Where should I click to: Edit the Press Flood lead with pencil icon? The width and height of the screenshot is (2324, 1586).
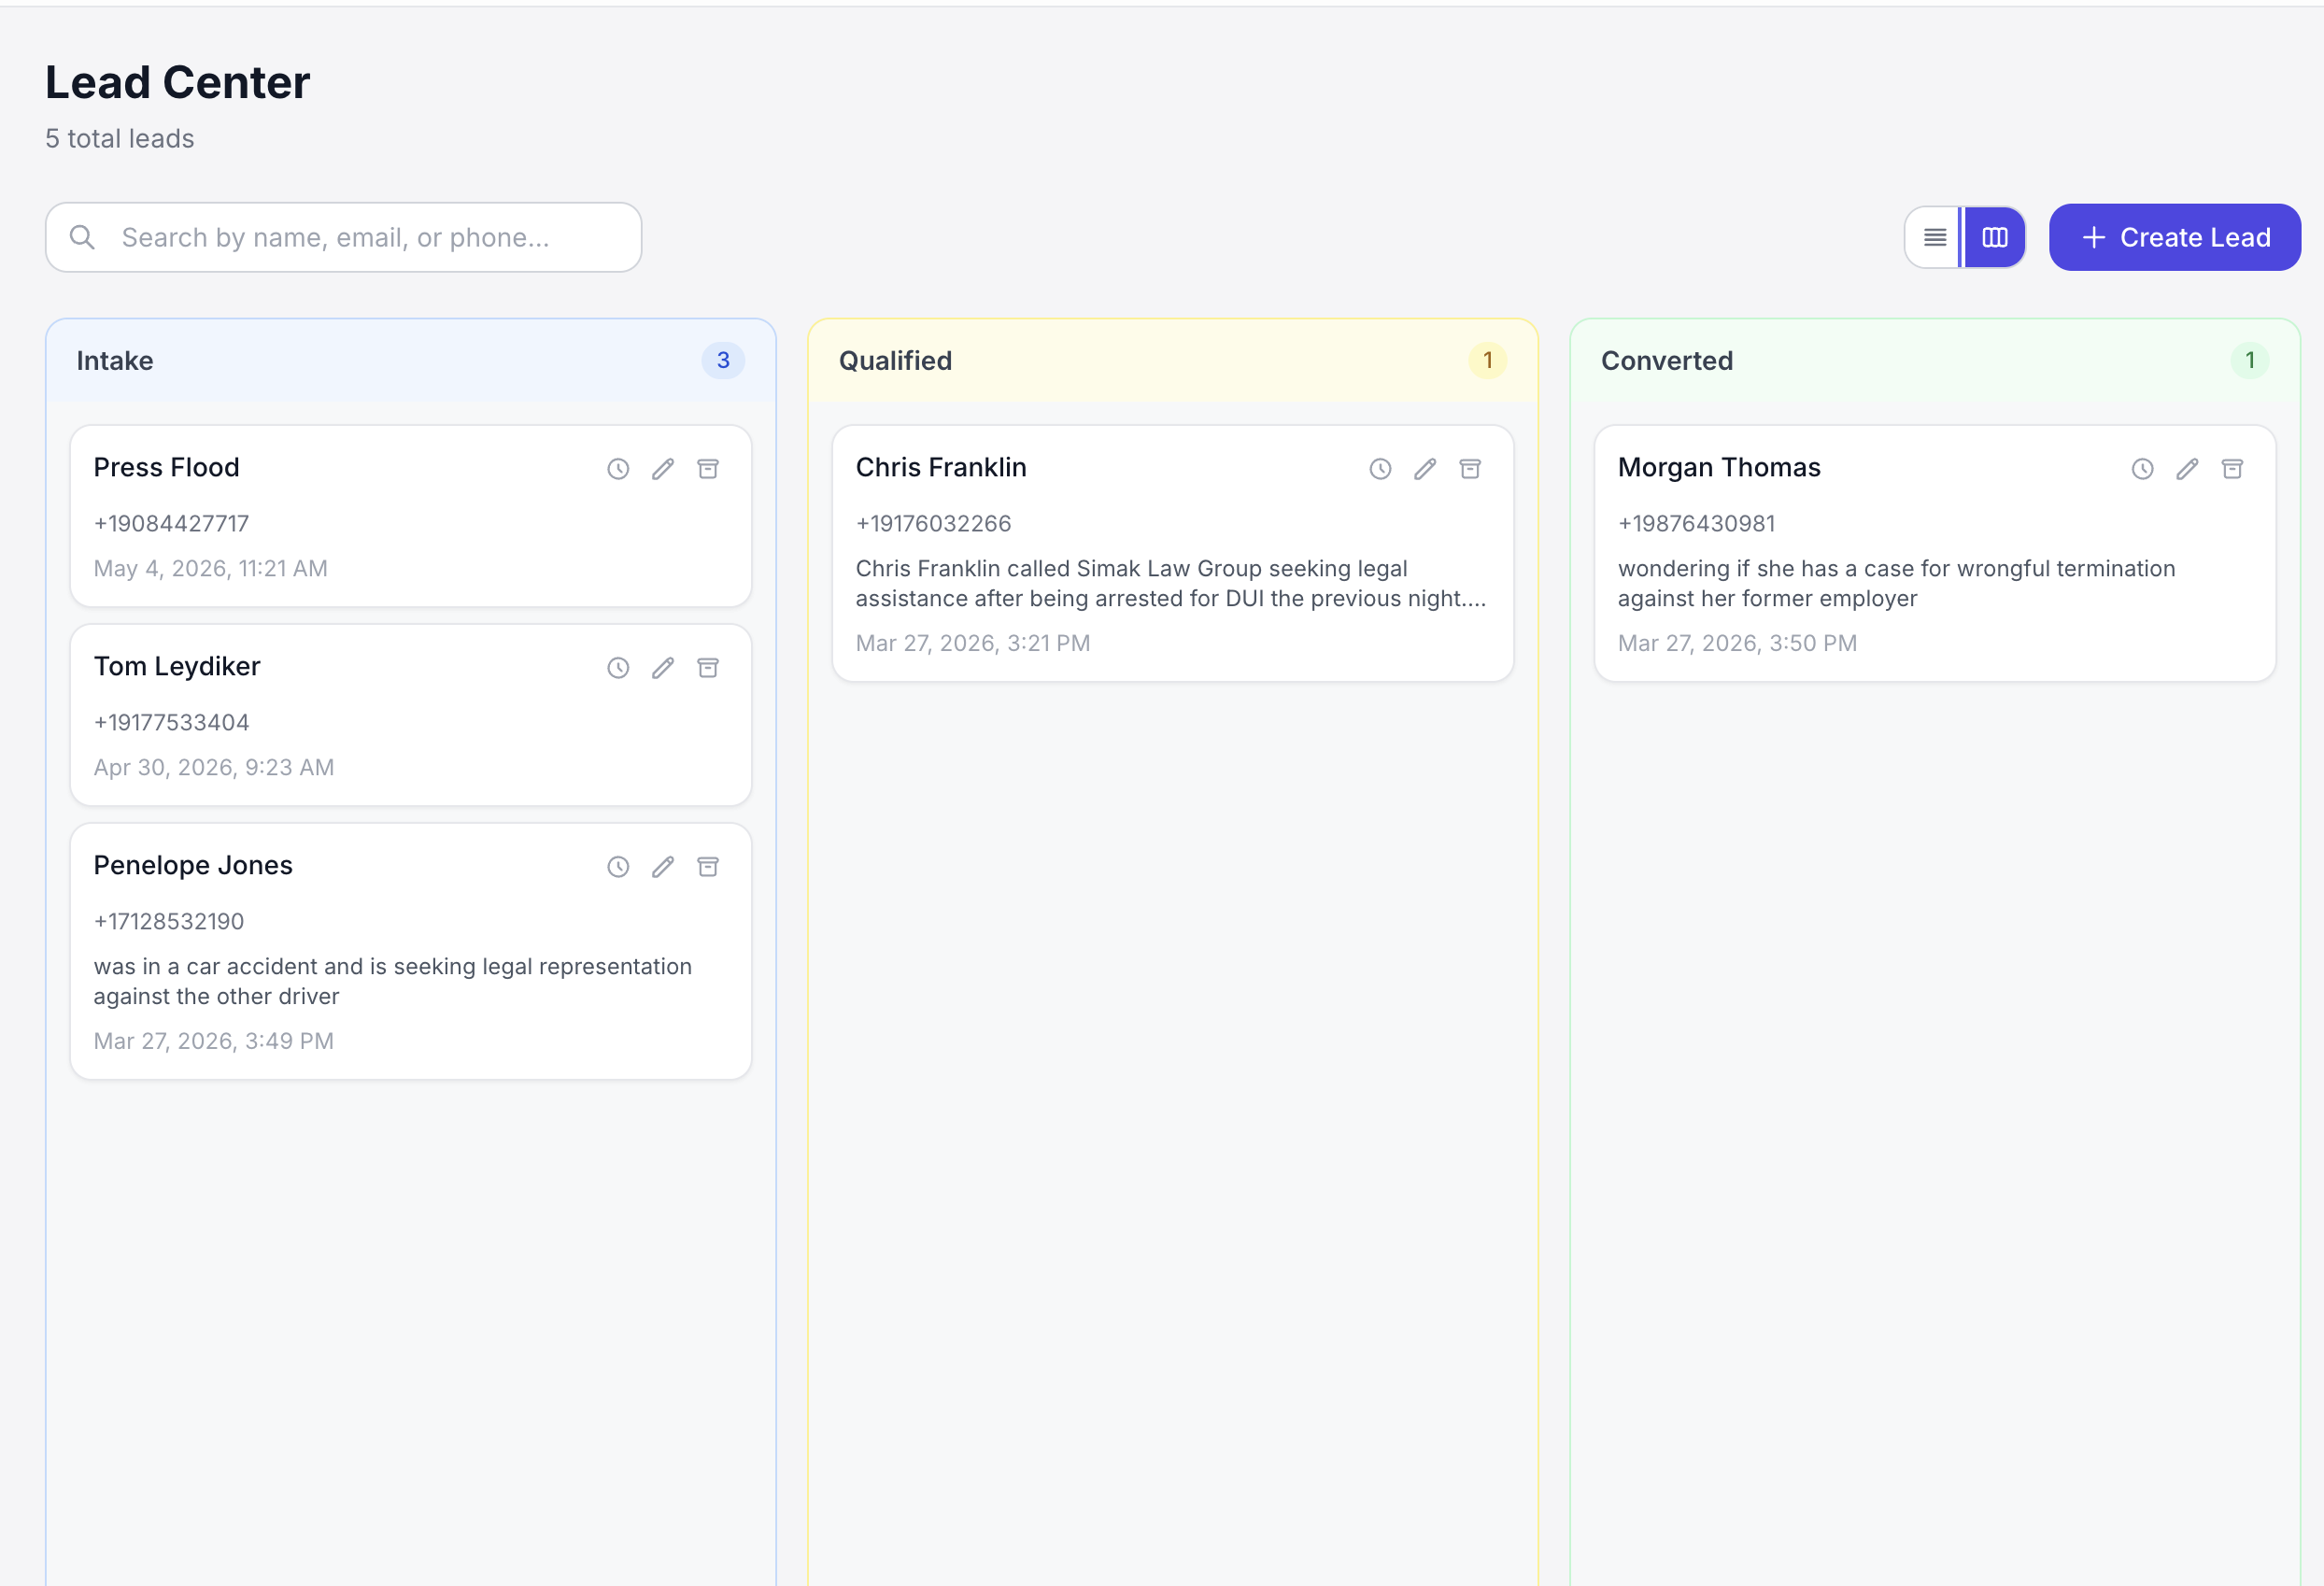[x=663, y=469]
